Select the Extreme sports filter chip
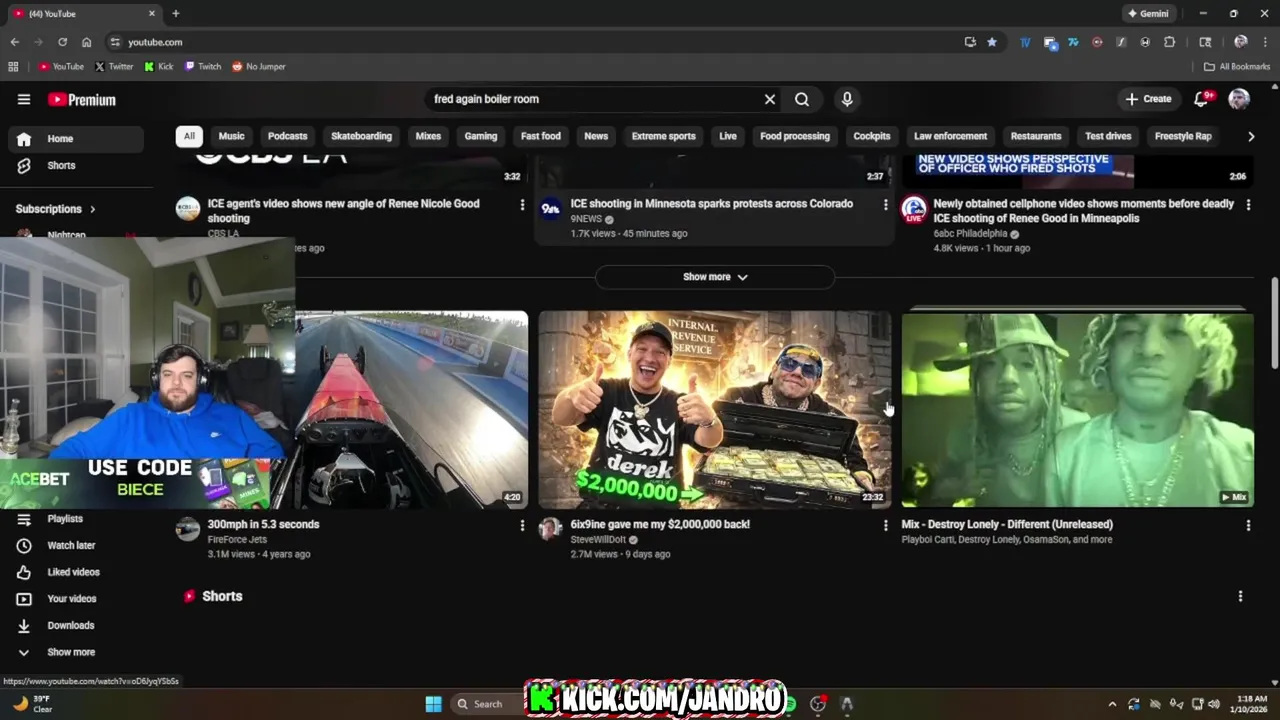 point(664,136)
